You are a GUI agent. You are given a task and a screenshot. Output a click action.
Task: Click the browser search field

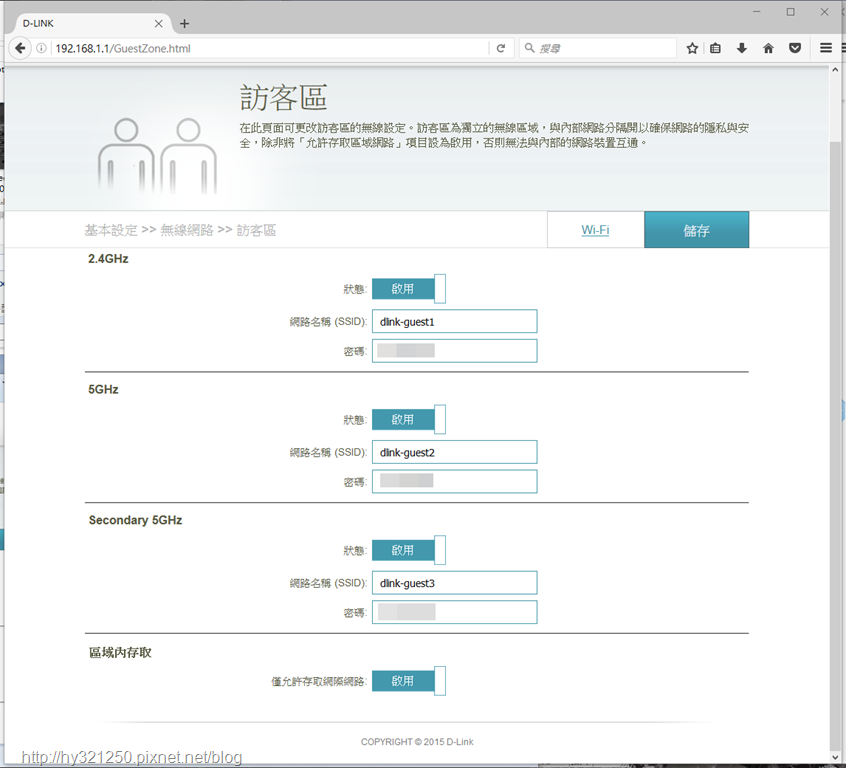point(598,48)
